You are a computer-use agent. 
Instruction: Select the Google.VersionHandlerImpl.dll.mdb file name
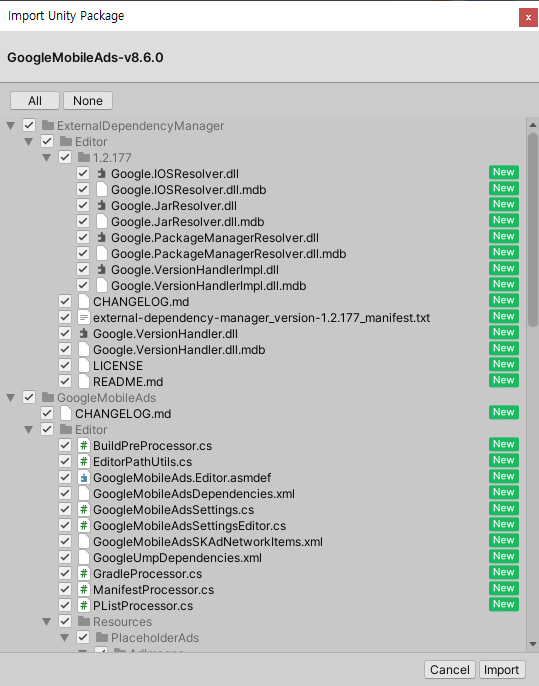208,286
